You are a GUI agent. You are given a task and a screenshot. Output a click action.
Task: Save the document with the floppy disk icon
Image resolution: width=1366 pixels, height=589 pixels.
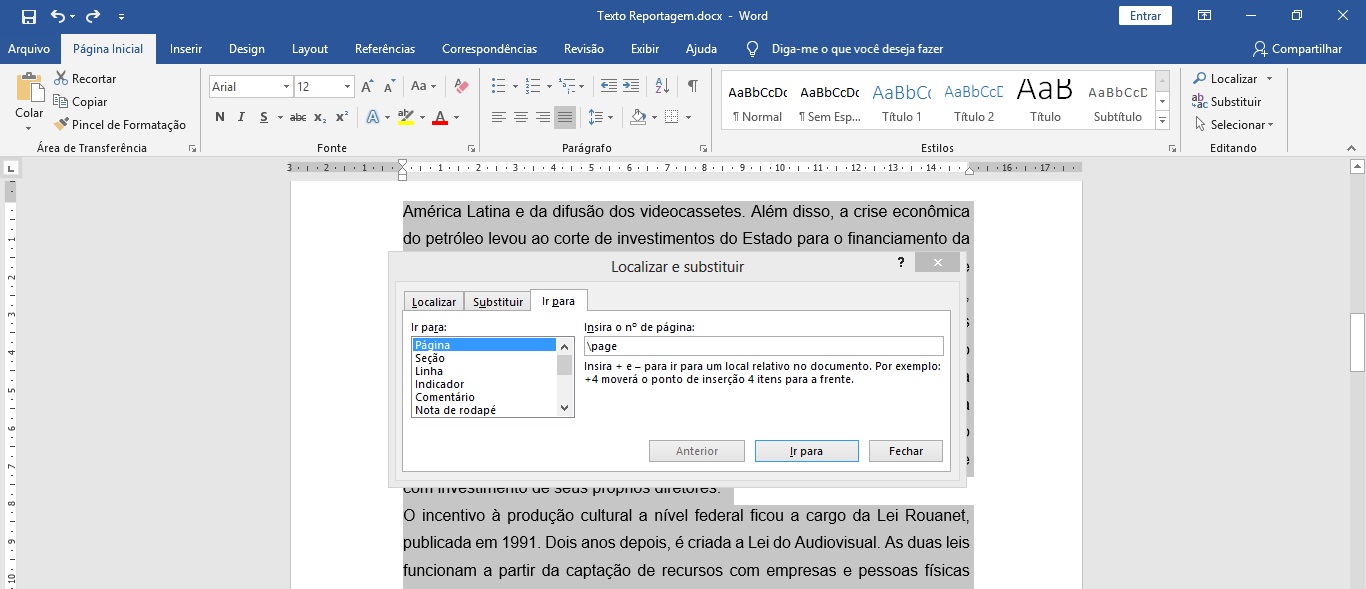point(28,16)
